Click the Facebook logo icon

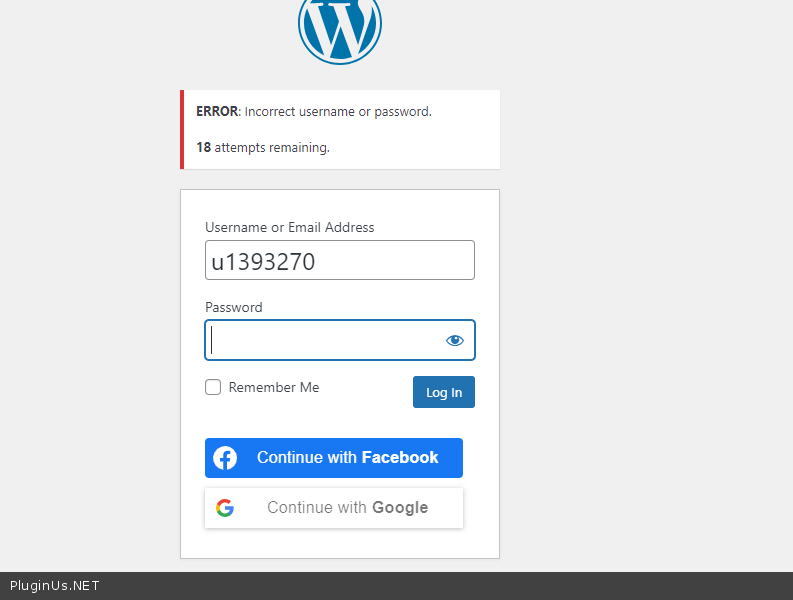click(x=225, y=458)
